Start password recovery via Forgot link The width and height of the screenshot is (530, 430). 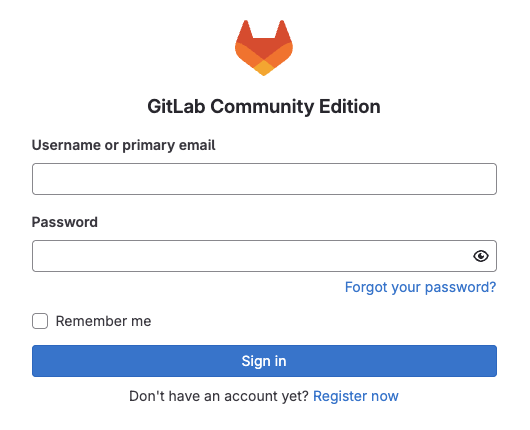point(420,287)
